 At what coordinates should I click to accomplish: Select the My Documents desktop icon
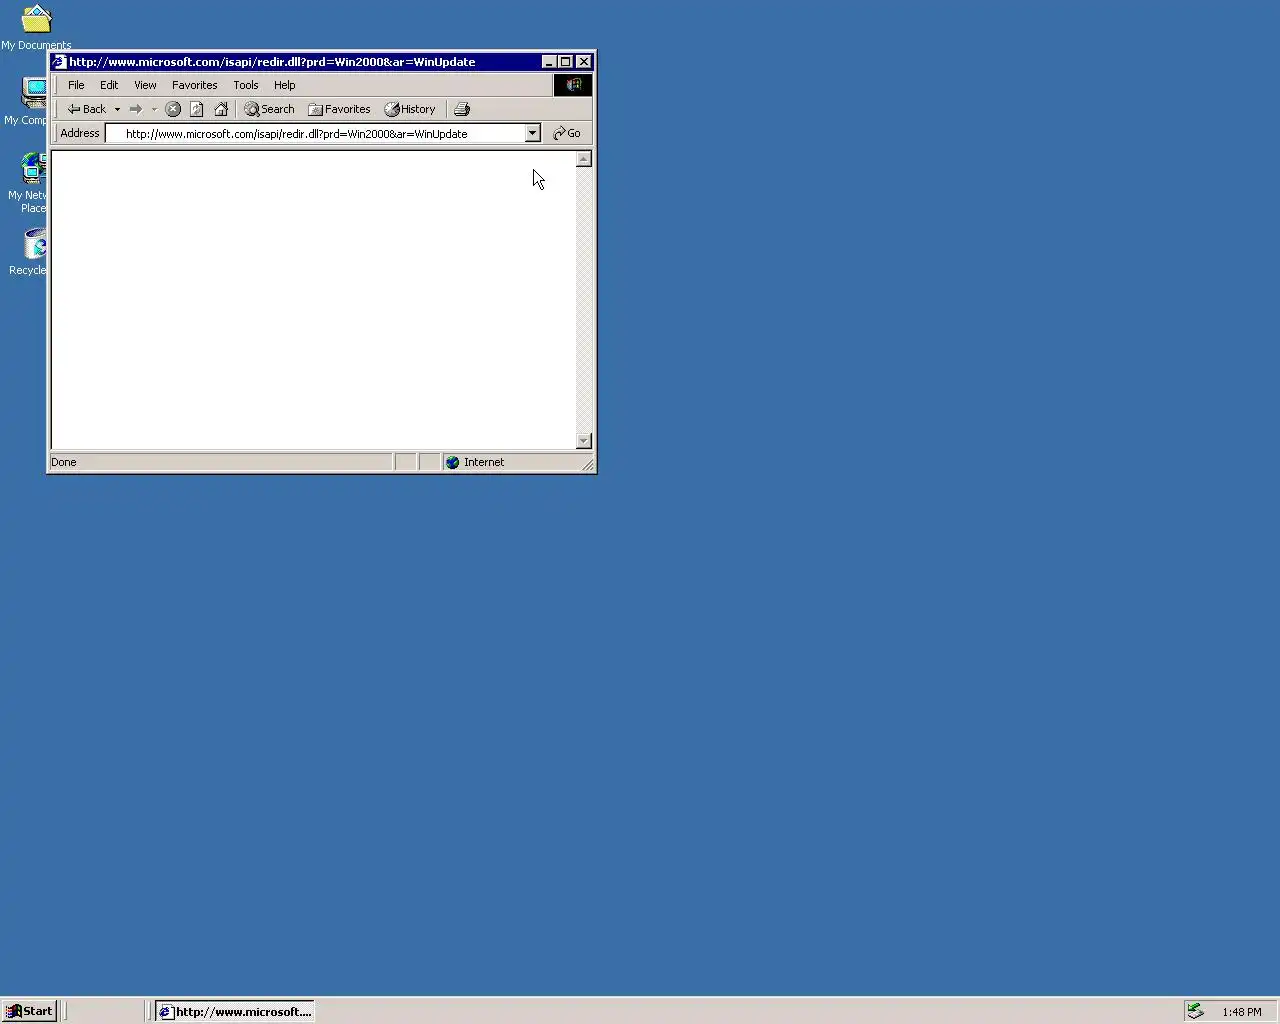tap(36, 27)
